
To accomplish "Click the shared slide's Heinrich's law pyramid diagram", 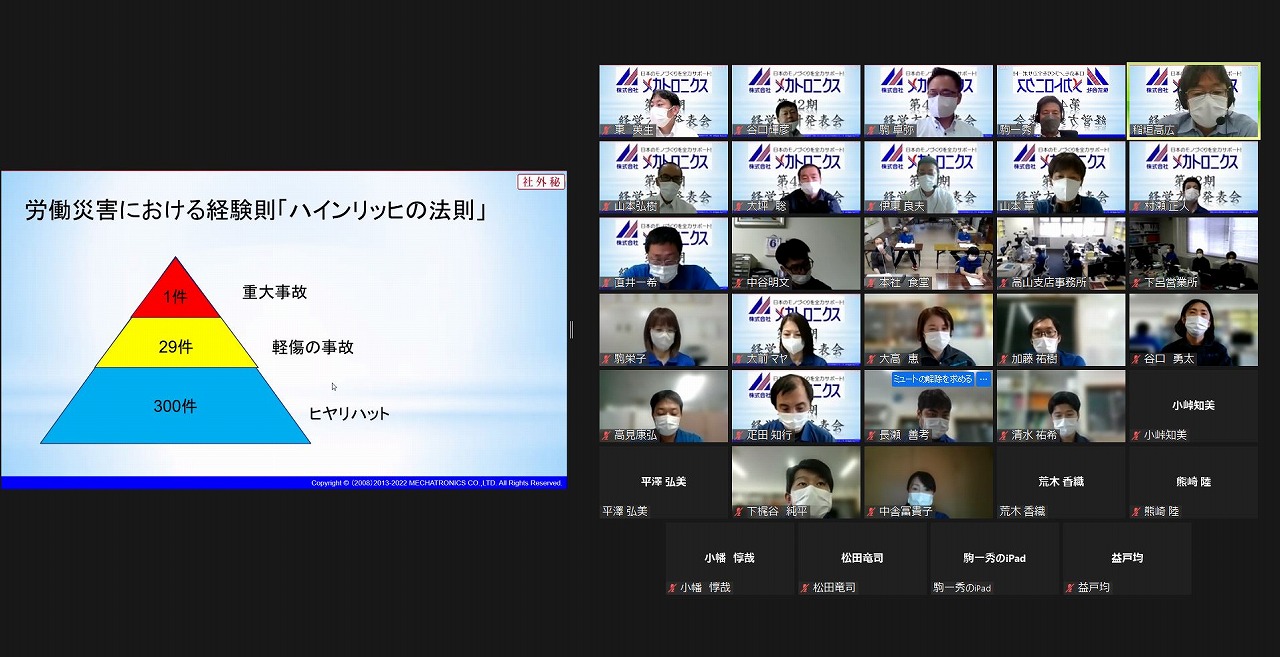I will click(175, 350).
